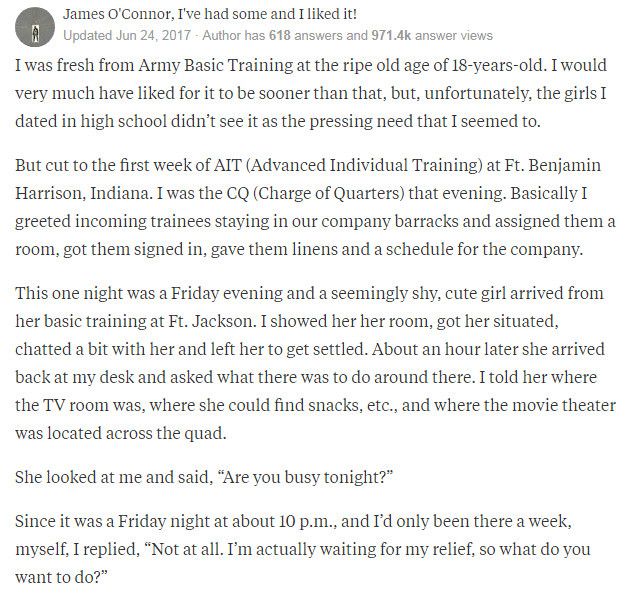Click the time "10 p.m." in the text
The image size is (625, 592).
(x=307, y=521)
